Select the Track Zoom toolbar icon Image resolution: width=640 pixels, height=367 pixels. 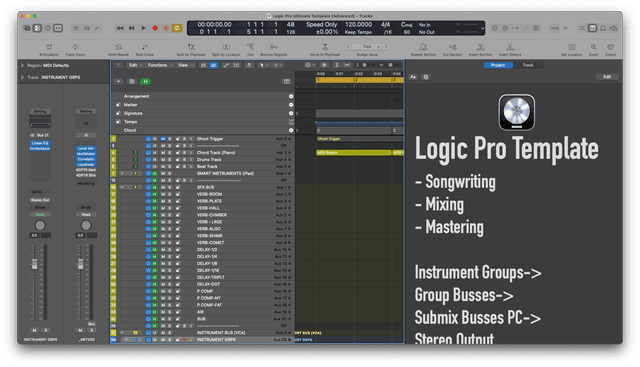coord(75,47)
